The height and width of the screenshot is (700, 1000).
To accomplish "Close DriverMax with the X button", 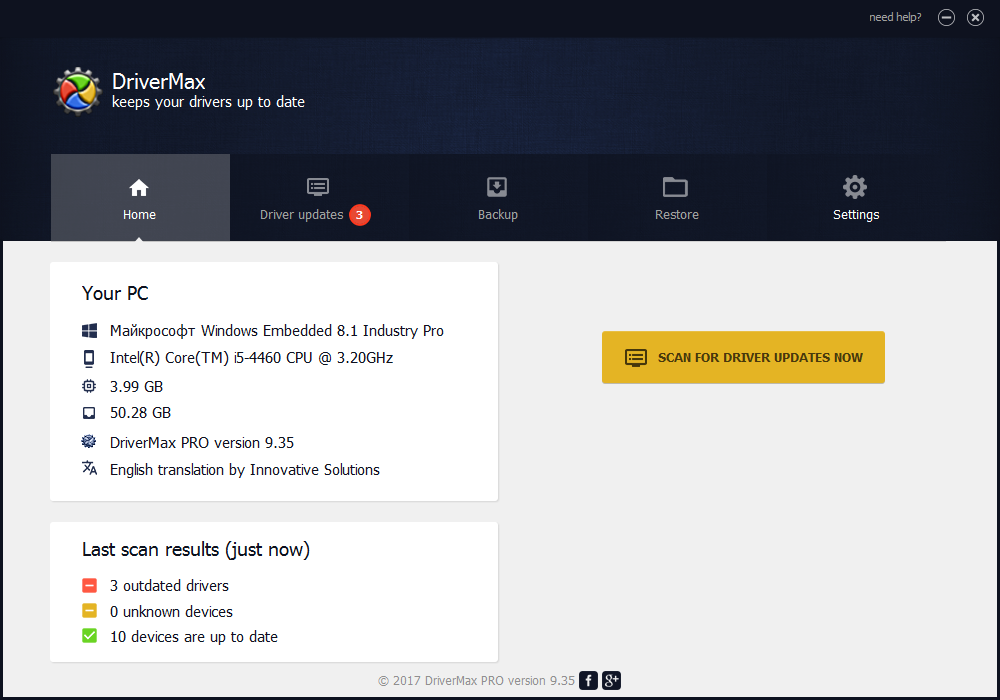I will (975, 18).
